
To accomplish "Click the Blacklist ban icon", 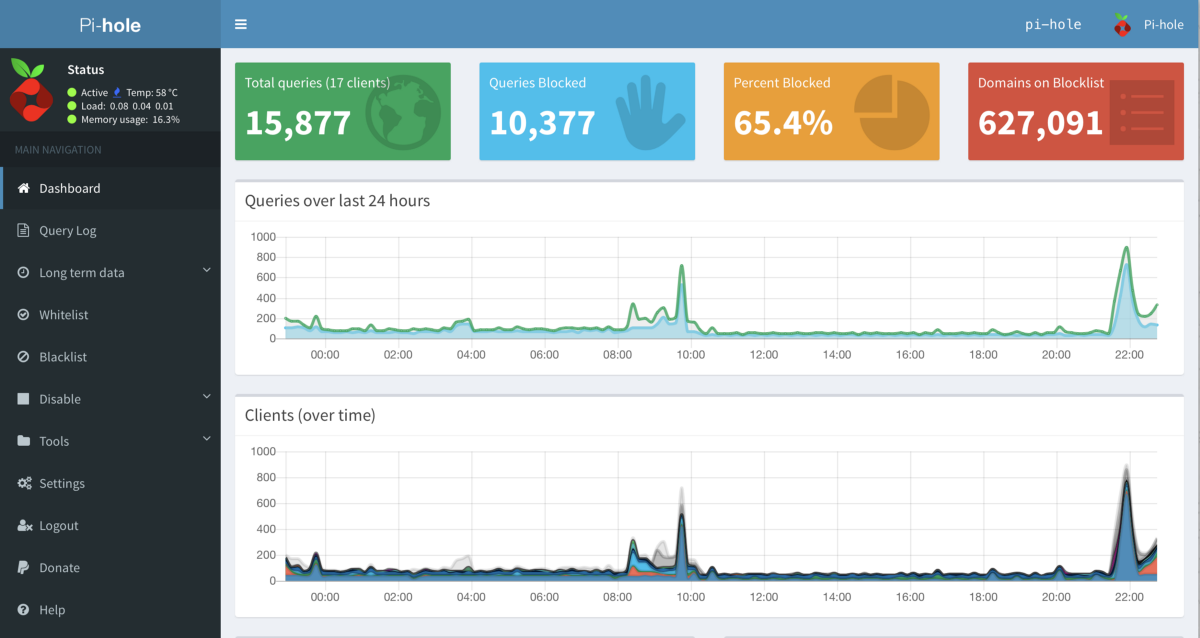I will click(24, 356).
